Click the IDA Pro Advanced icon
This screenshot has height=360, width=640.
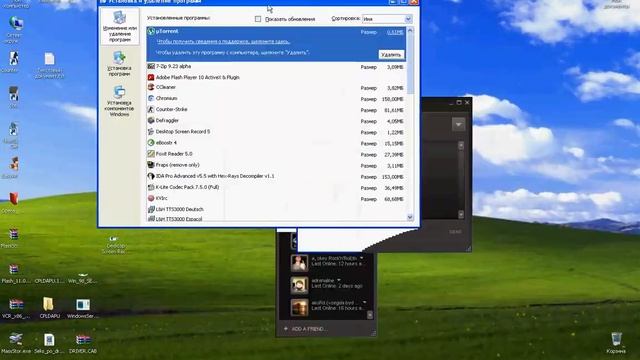click(151, 176)
